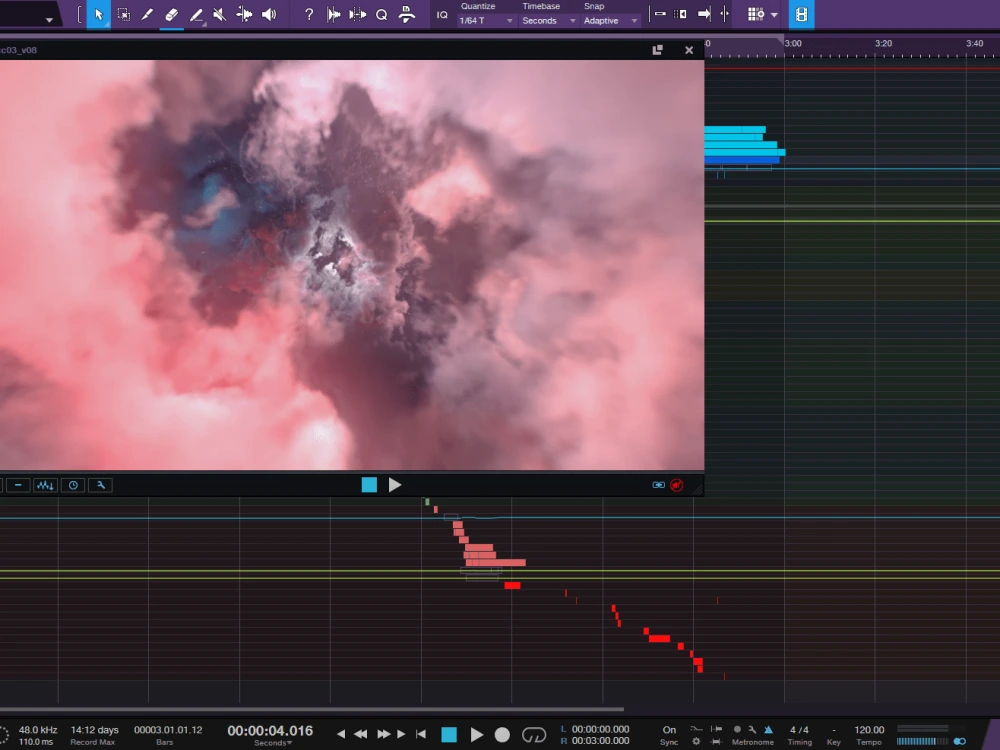The width and height of the screenshot is (1000, 750).
Task: Open the dropdown arrow at top-left corner
Action: (49, 20)
